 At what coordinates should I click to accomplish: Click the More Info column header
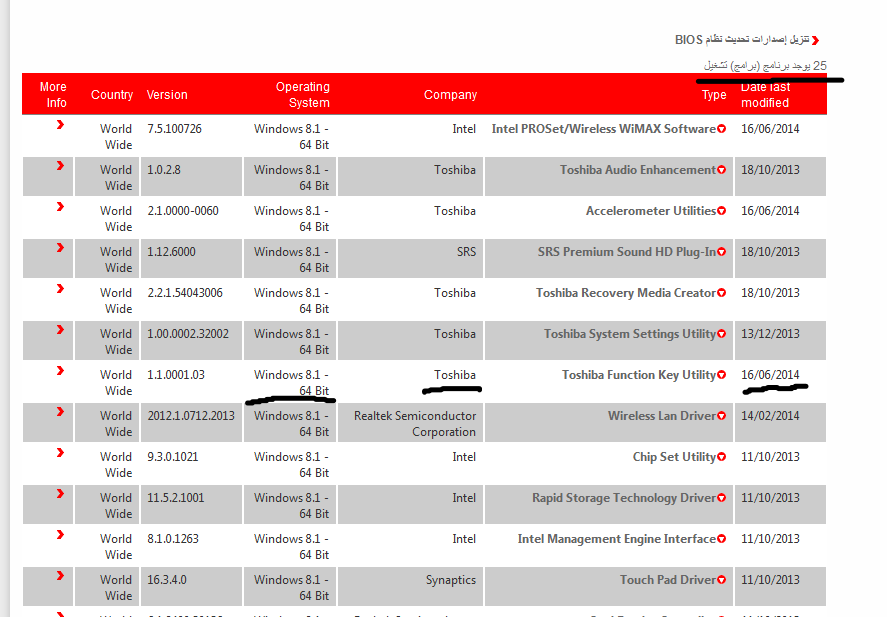click(53, 94)
